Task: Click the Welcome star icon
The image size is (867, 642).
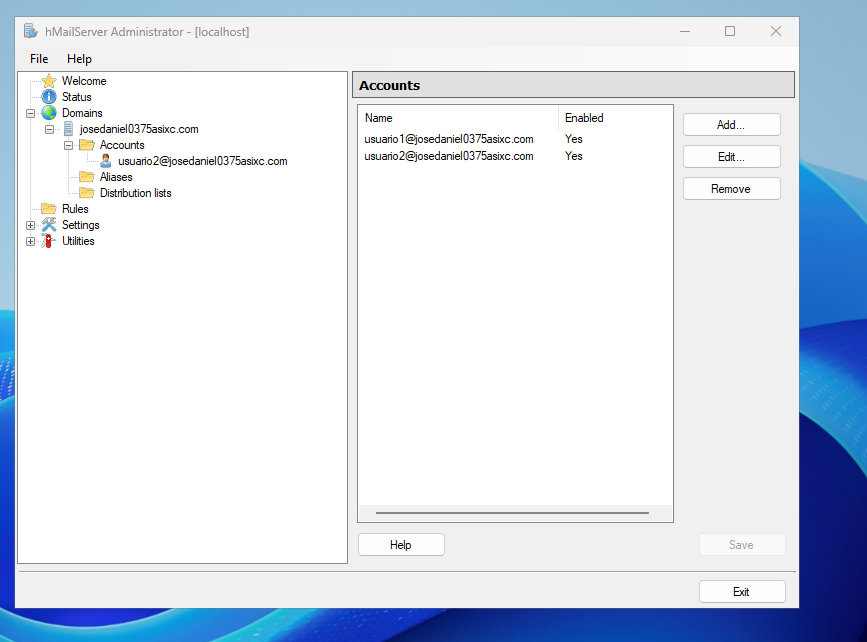Action: pos(49,81)
